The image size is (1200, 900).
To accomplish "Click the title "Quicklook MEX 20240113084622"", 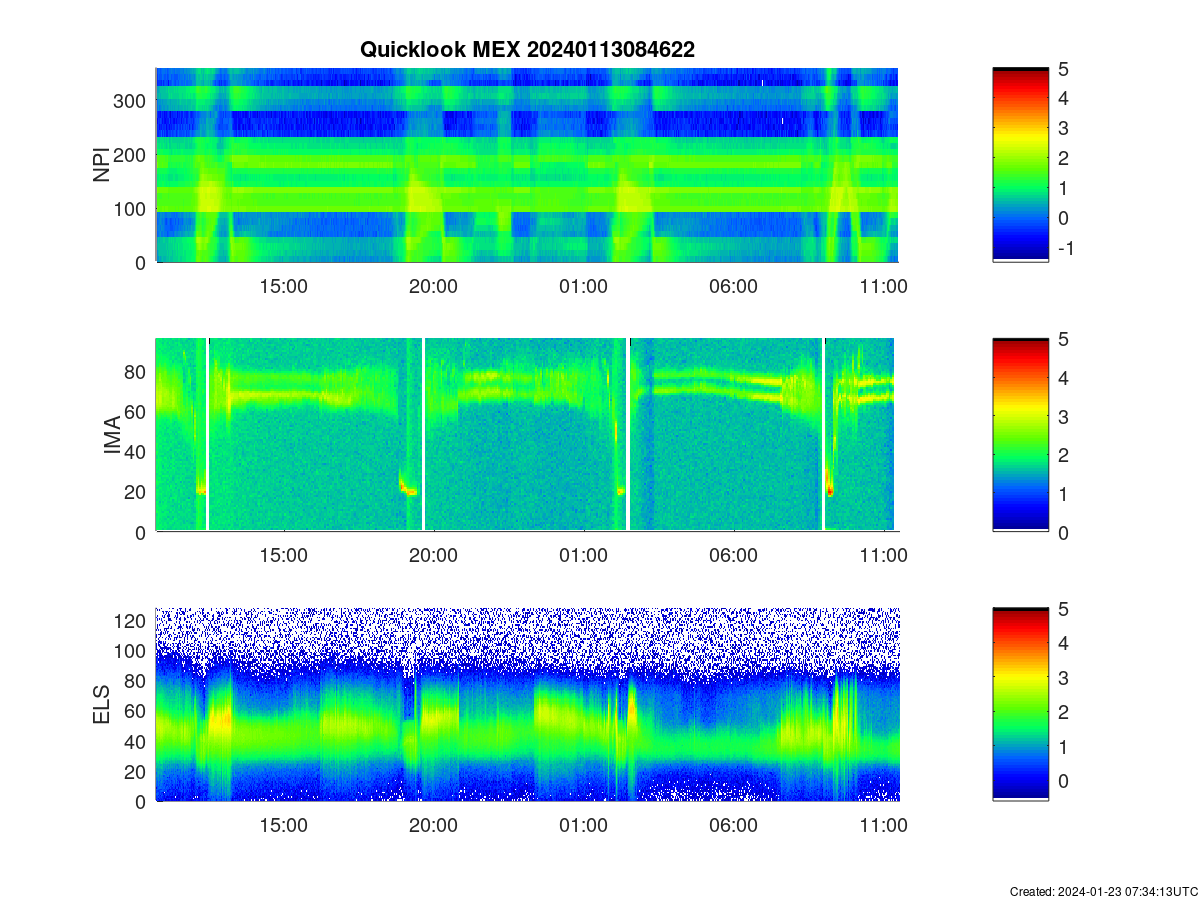I will (527, 50).
